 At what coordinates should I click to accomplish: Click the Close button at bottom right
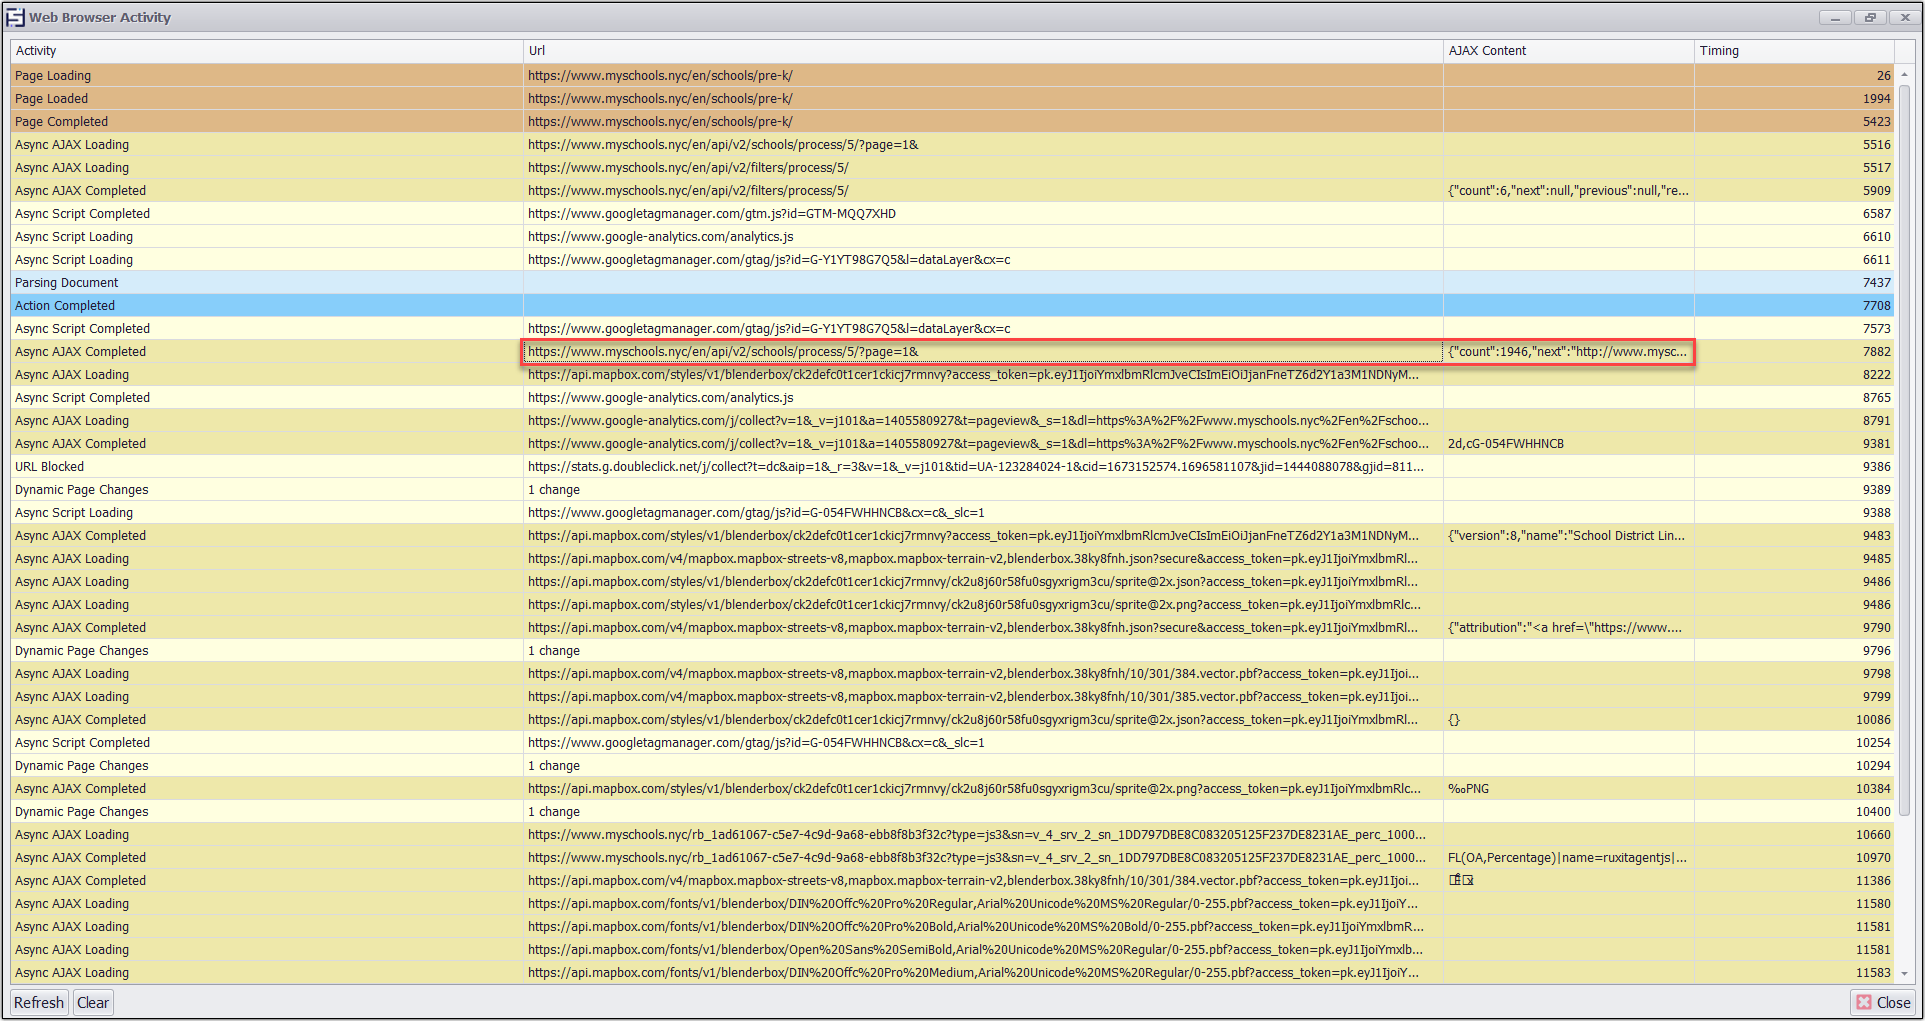[1883, 1002]
